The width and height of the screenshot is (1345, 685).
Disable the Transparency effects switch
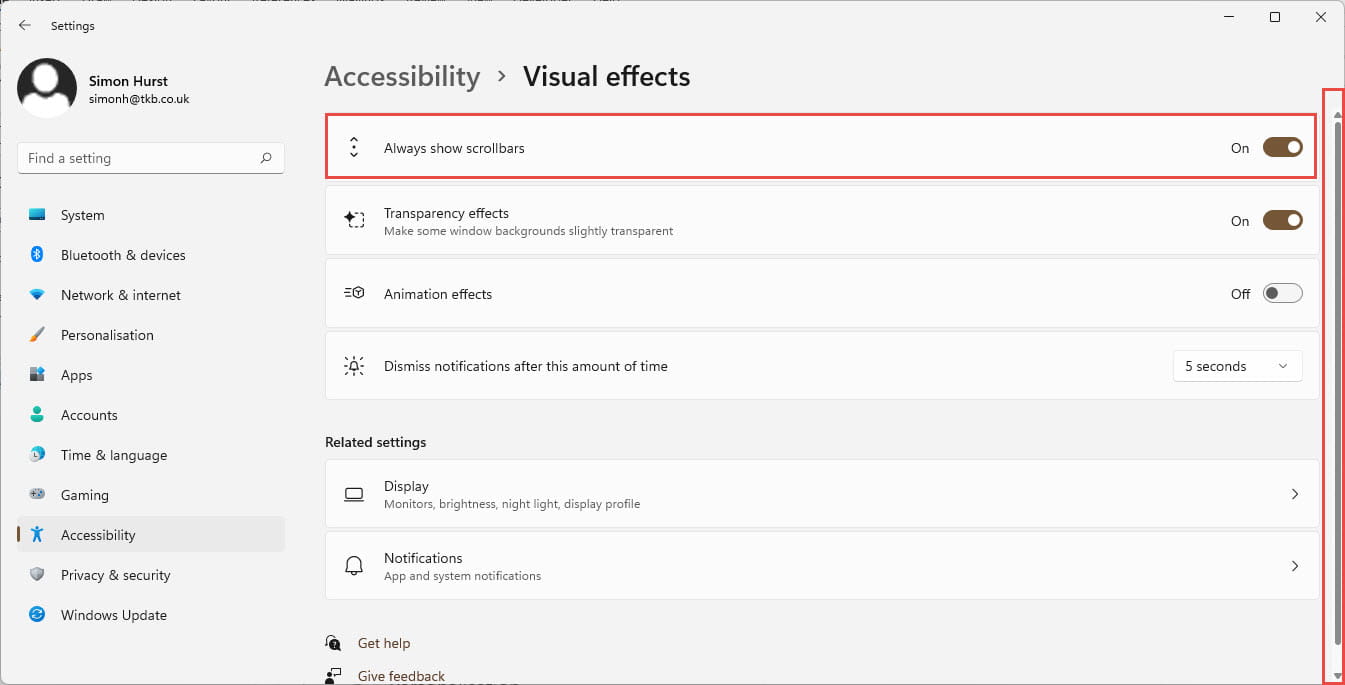1282,221
